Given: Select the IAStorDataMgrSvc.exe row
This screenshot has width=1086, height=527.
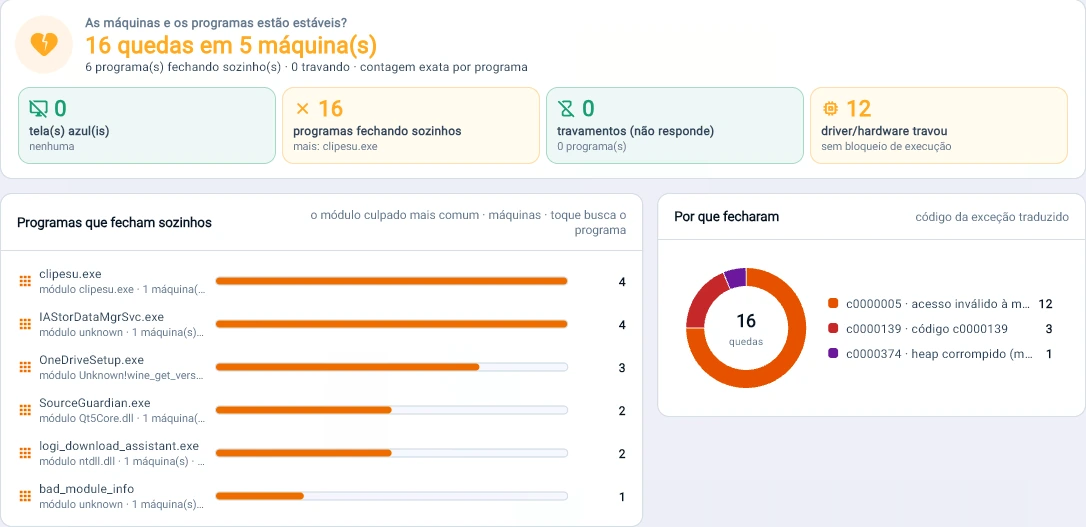Looking at the screenshot, I should (x=321, y=324).
